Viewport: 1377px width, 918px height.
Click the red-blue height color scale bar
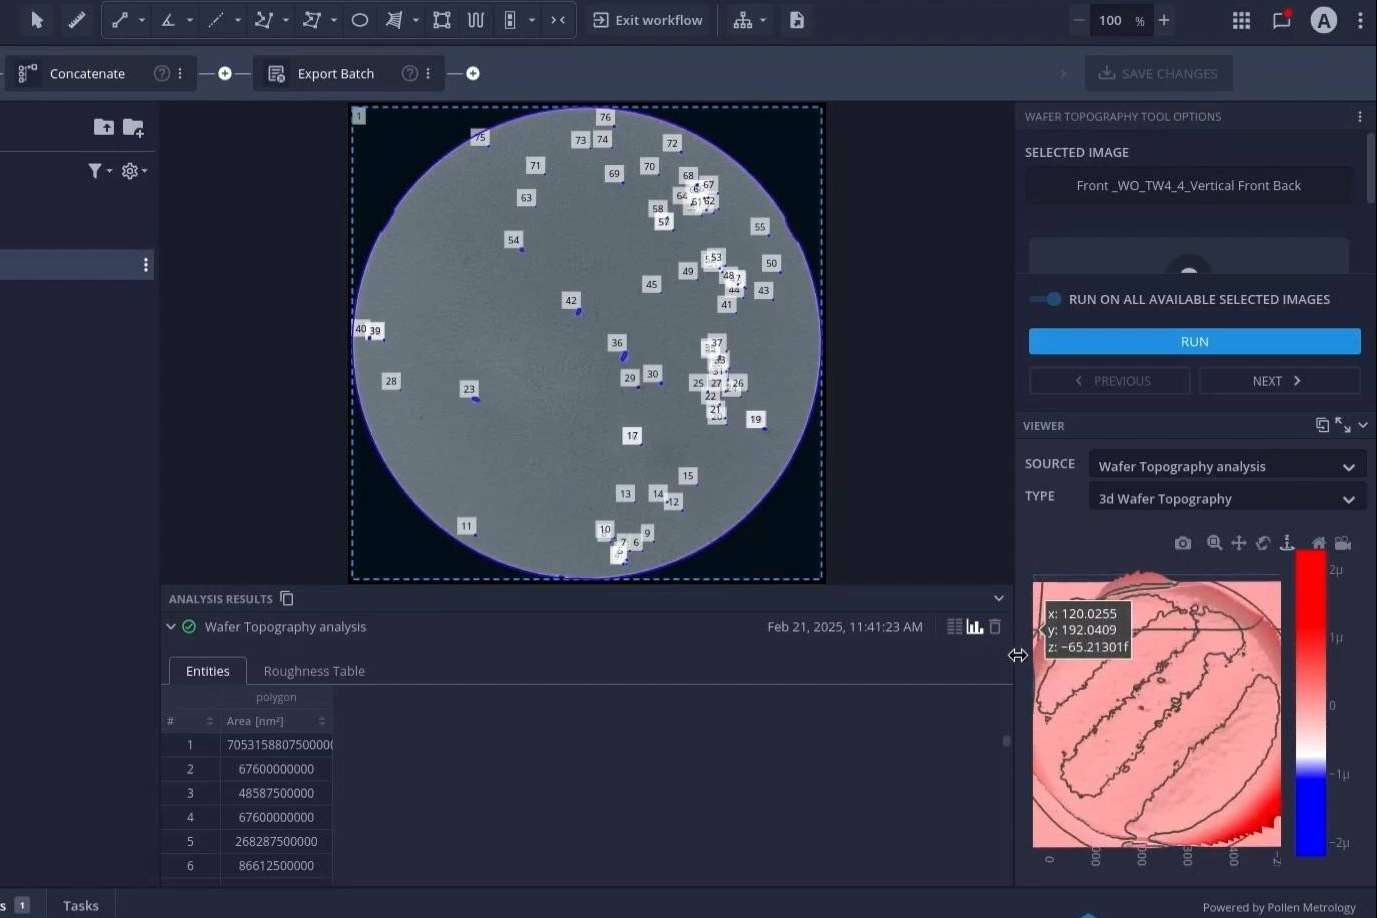(x=1311, y=703)
